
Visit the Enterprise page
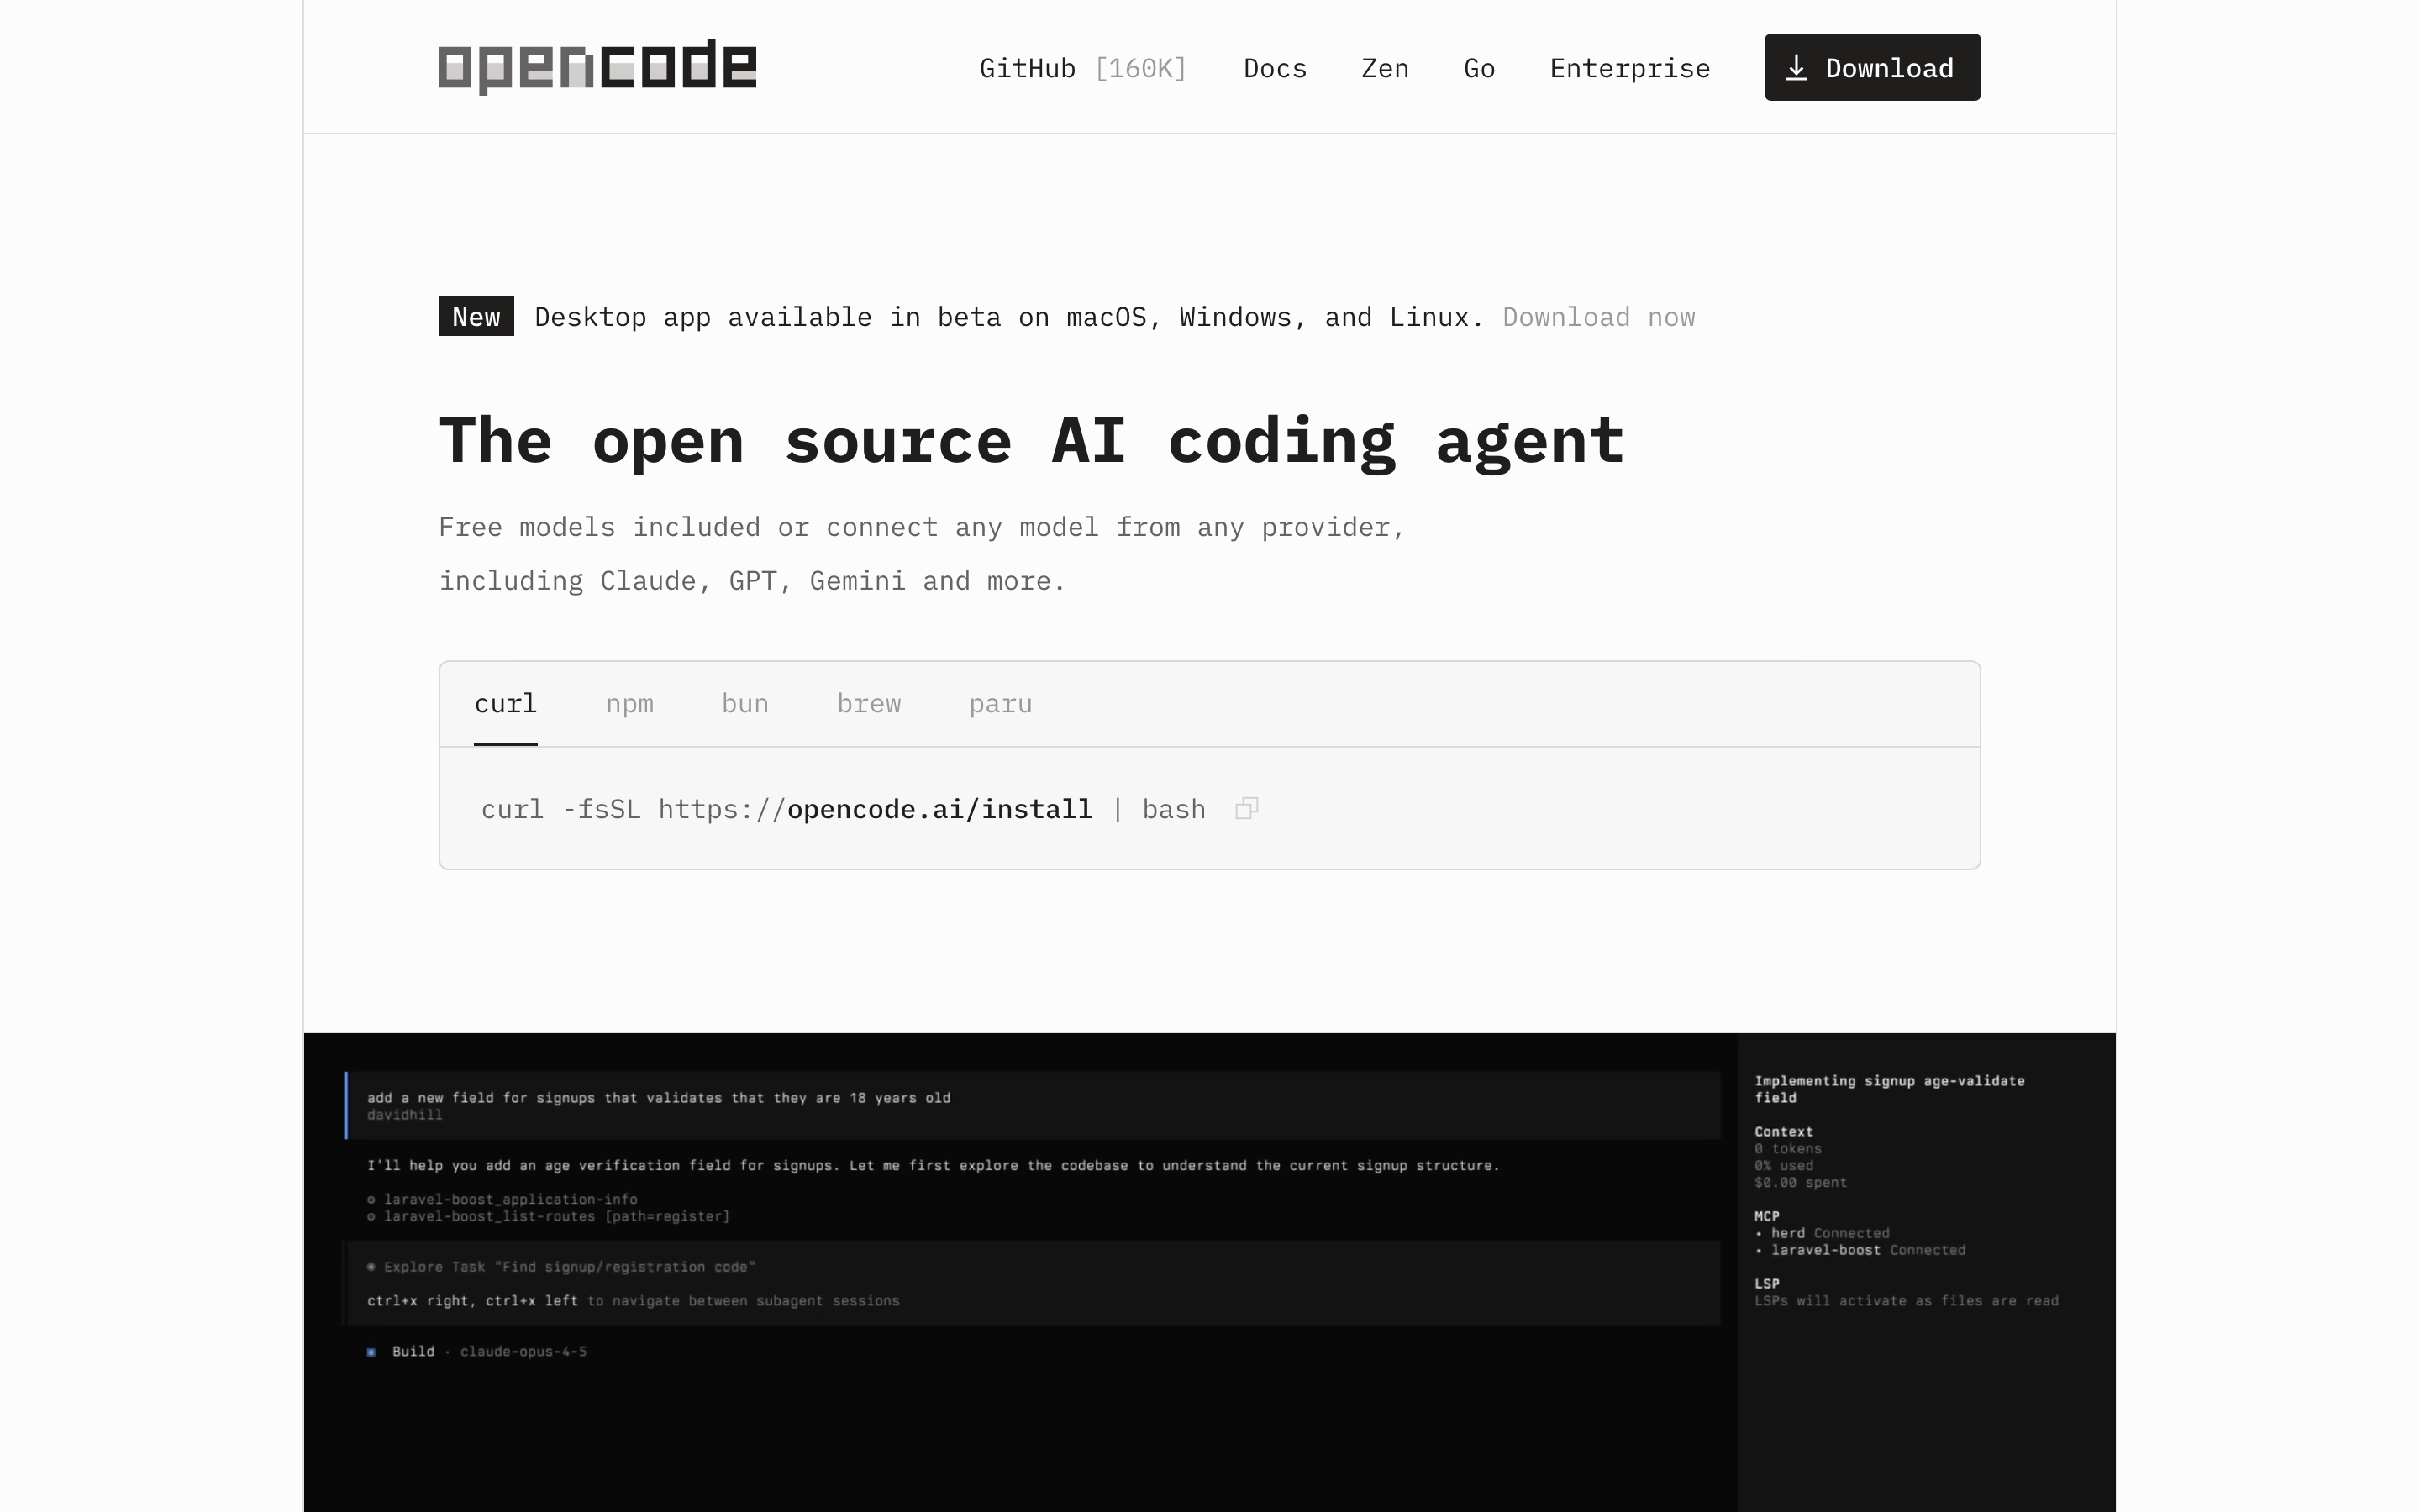click(x=1630, y=68)
